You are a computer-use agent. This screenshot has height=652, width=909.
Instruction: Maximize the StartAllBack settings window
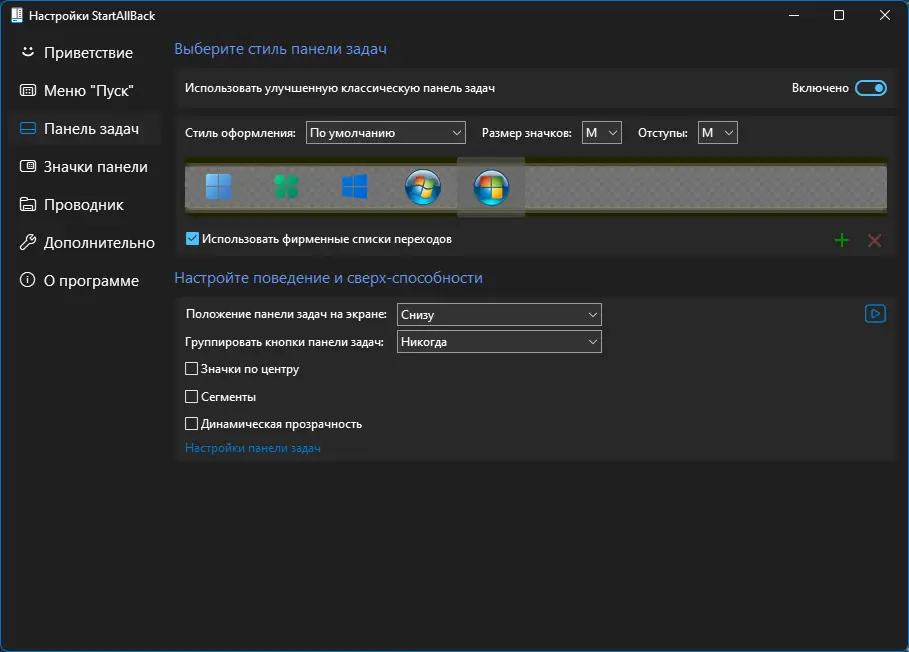pos(839,16)
